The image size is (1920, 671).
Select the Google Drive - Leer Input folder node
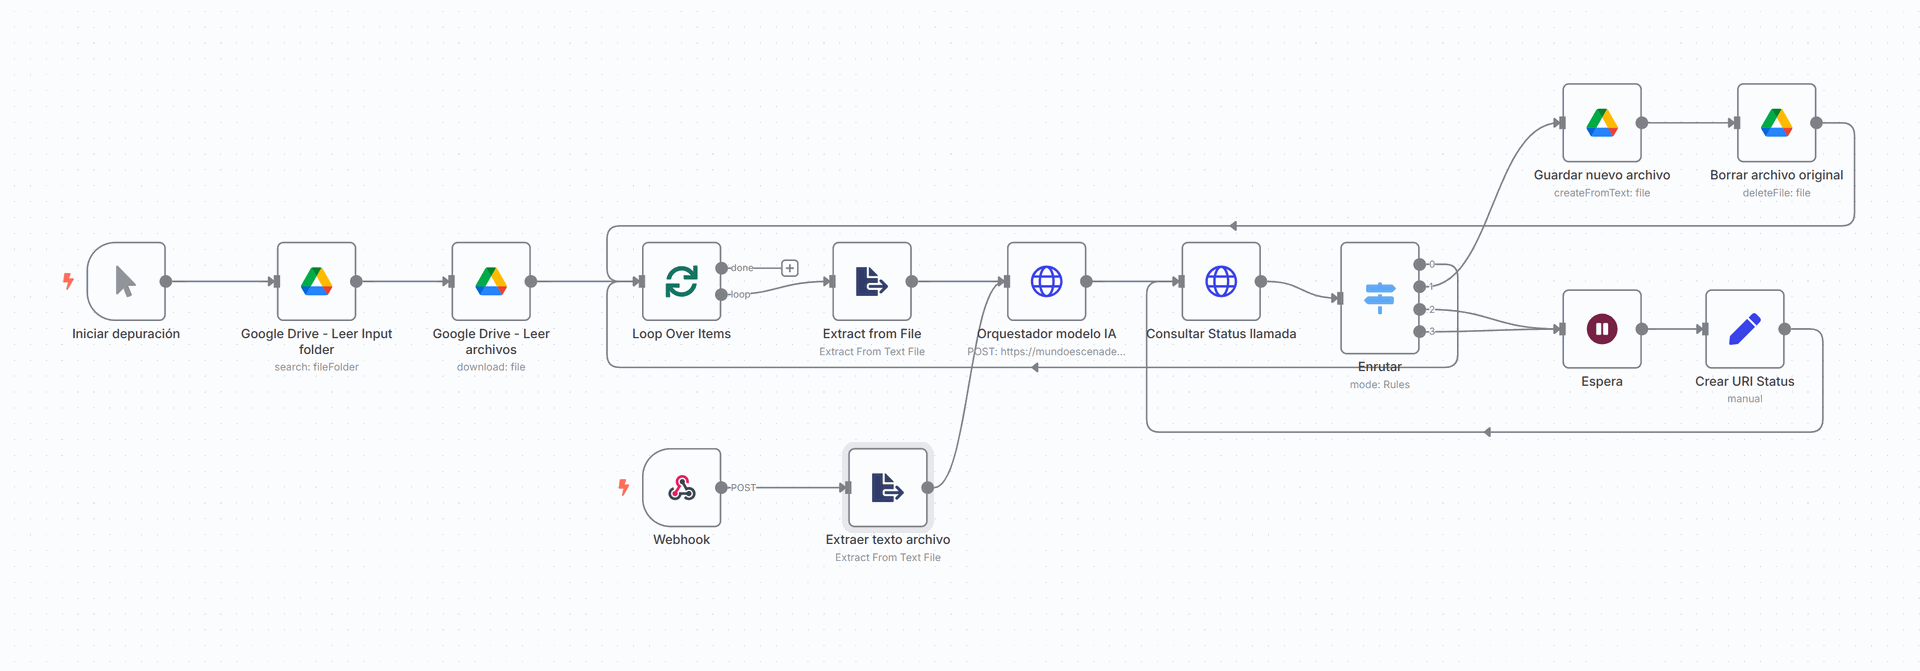click(x=316, y=282)
